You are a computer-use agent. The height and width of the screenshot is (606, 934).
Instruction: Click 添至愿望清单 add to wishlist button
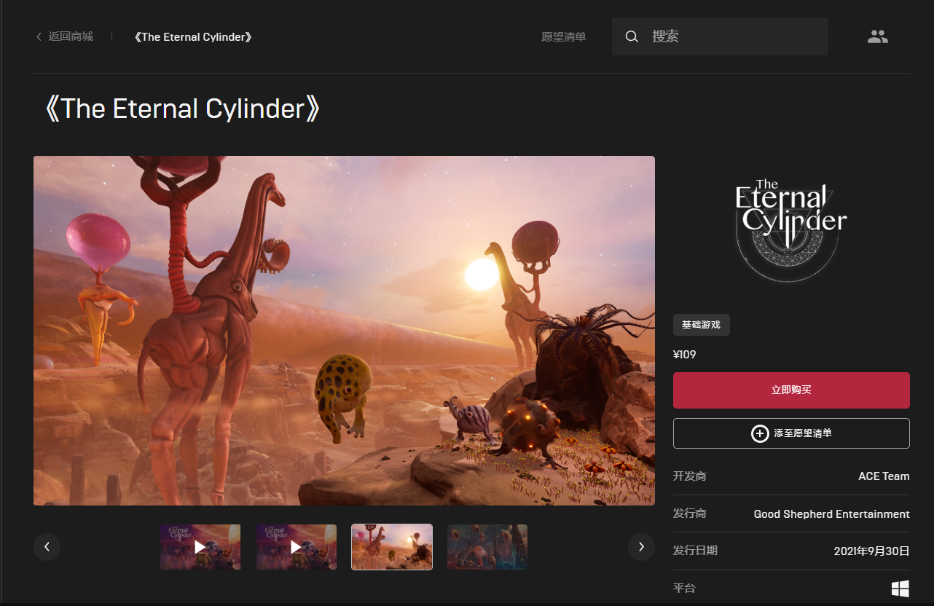click(791, 433)
